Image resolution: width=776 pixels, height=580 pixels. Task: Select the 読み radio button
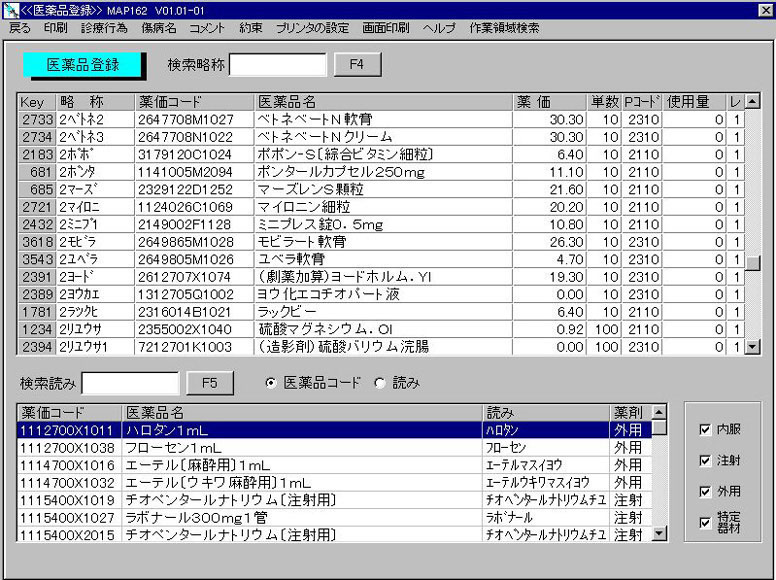pos(379,383)
